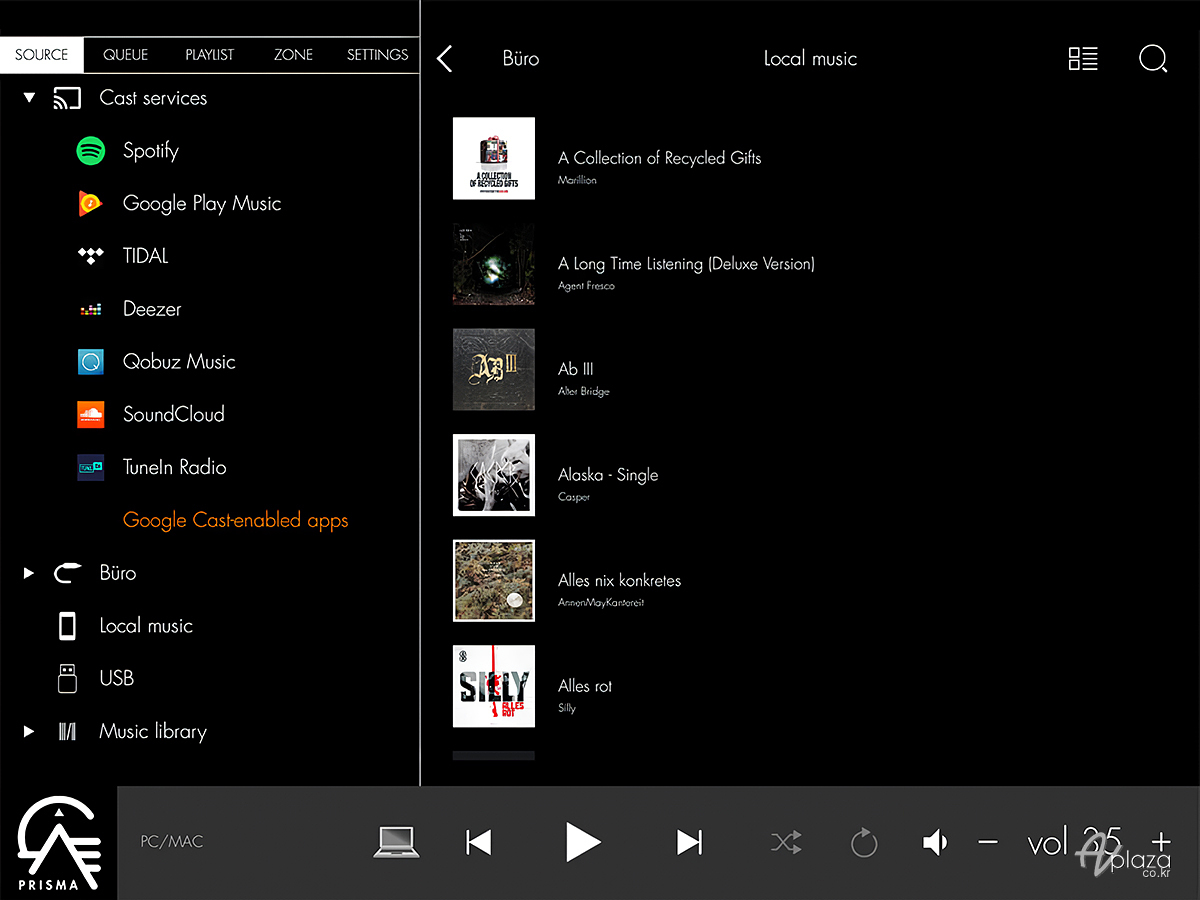Open Qobuz Music icon

pos(90,361)
